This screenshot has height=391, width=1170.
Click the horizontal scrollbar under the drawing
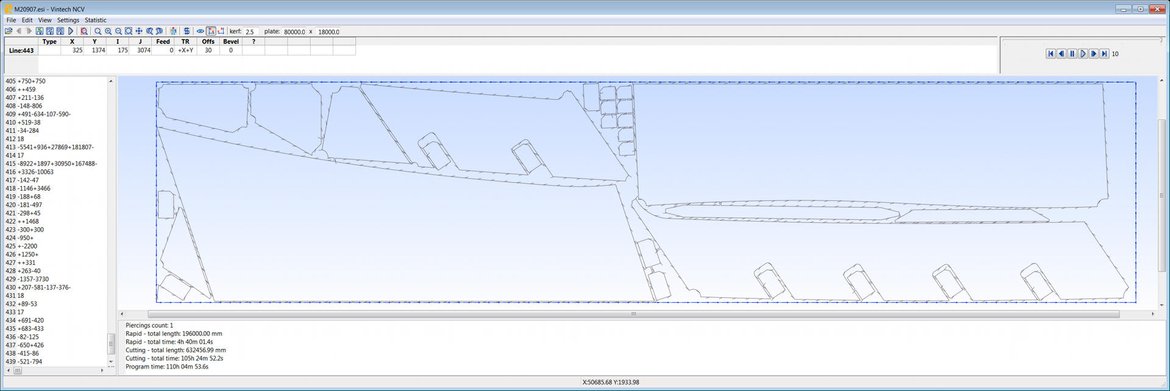coord(634,314)
